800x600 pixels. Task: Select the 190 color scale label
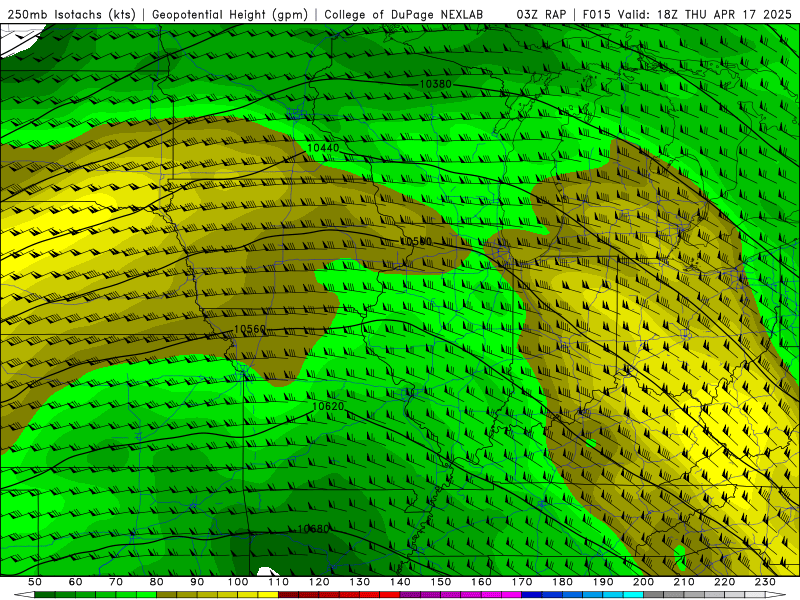pos(603,582)
